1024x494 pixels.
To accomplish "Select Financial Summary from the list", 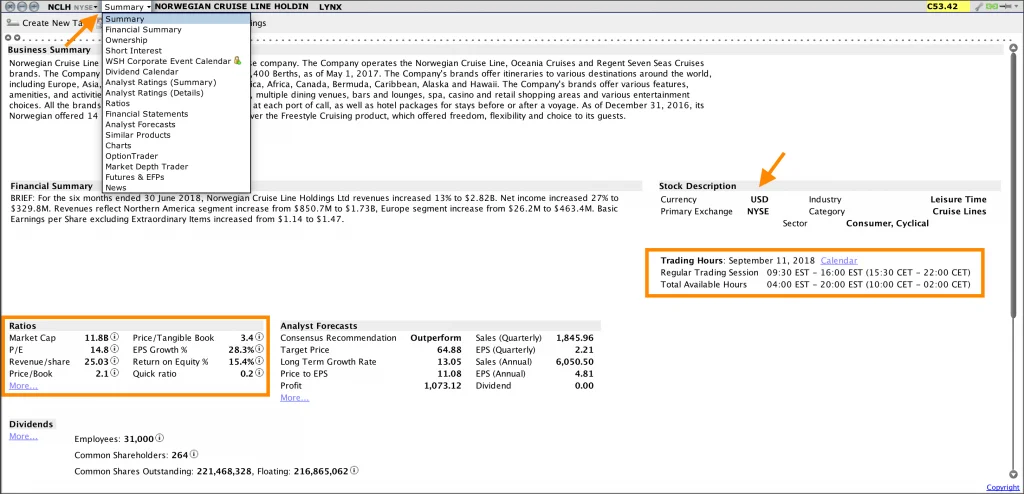I will pos(176,29).
